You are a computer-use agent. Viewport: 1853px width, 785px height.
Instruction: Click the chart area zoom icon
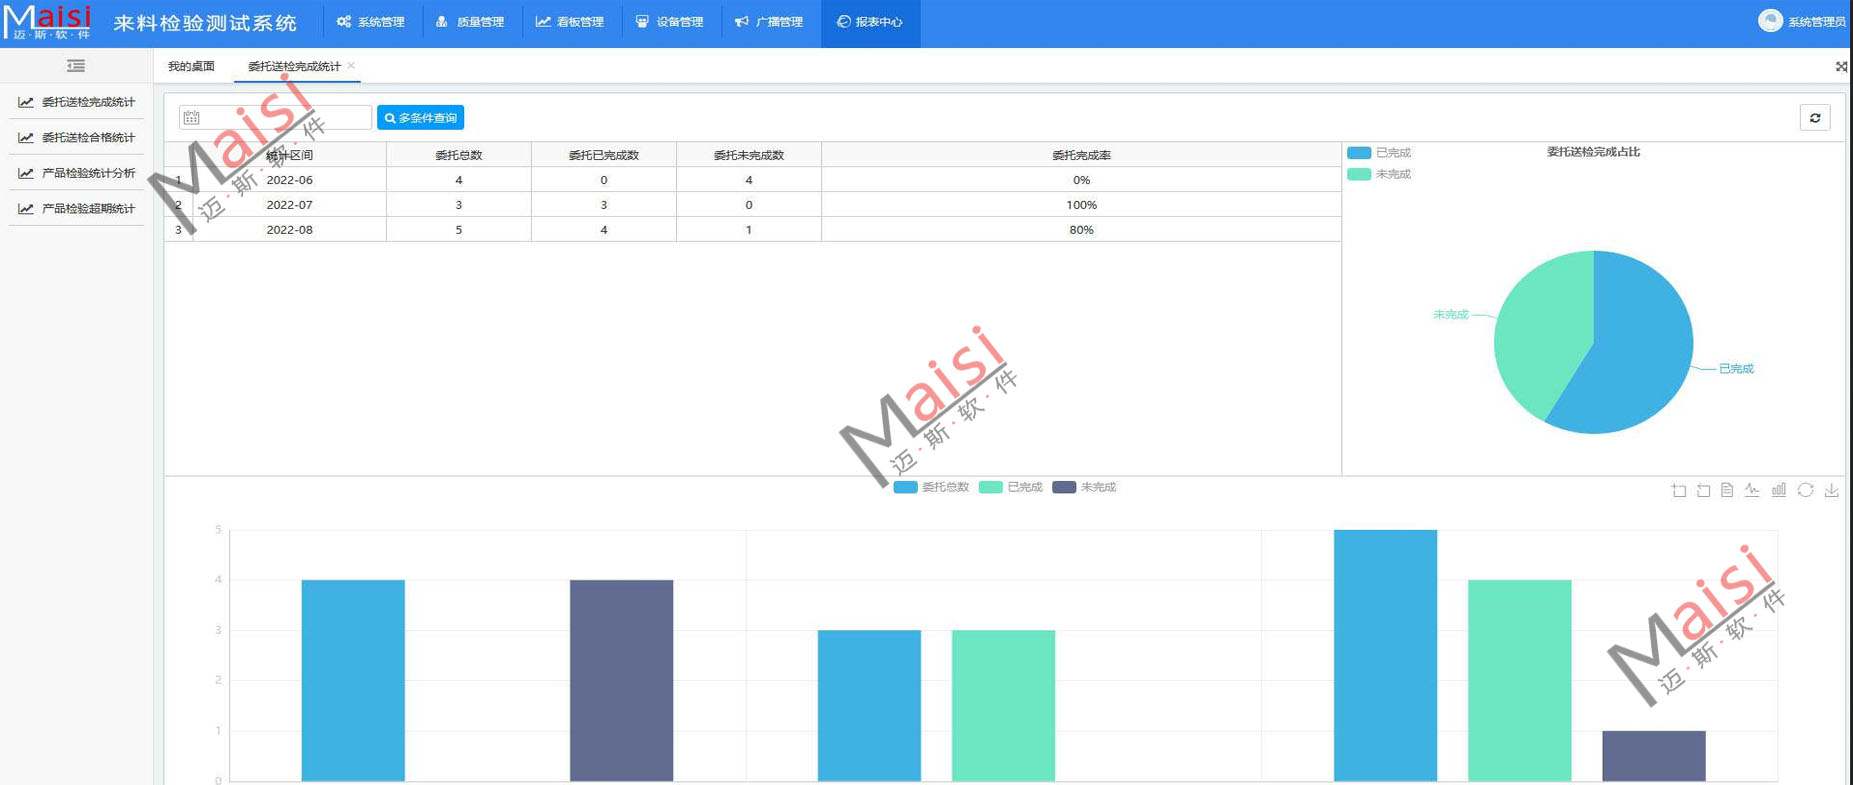(1679, 490)
